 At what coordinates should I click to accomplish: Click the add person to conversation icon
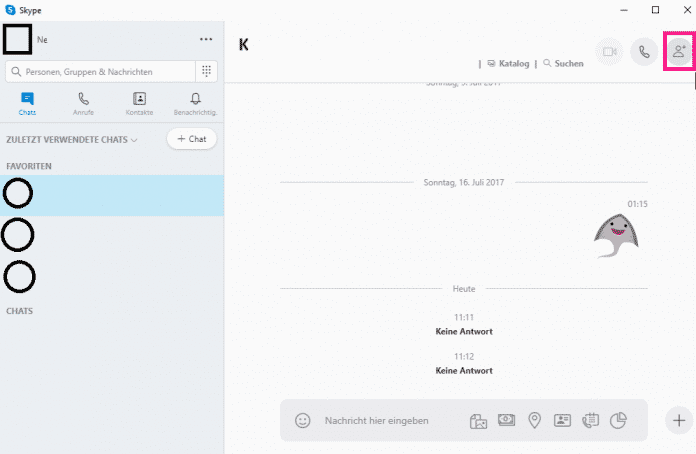[x=679, y=52]
